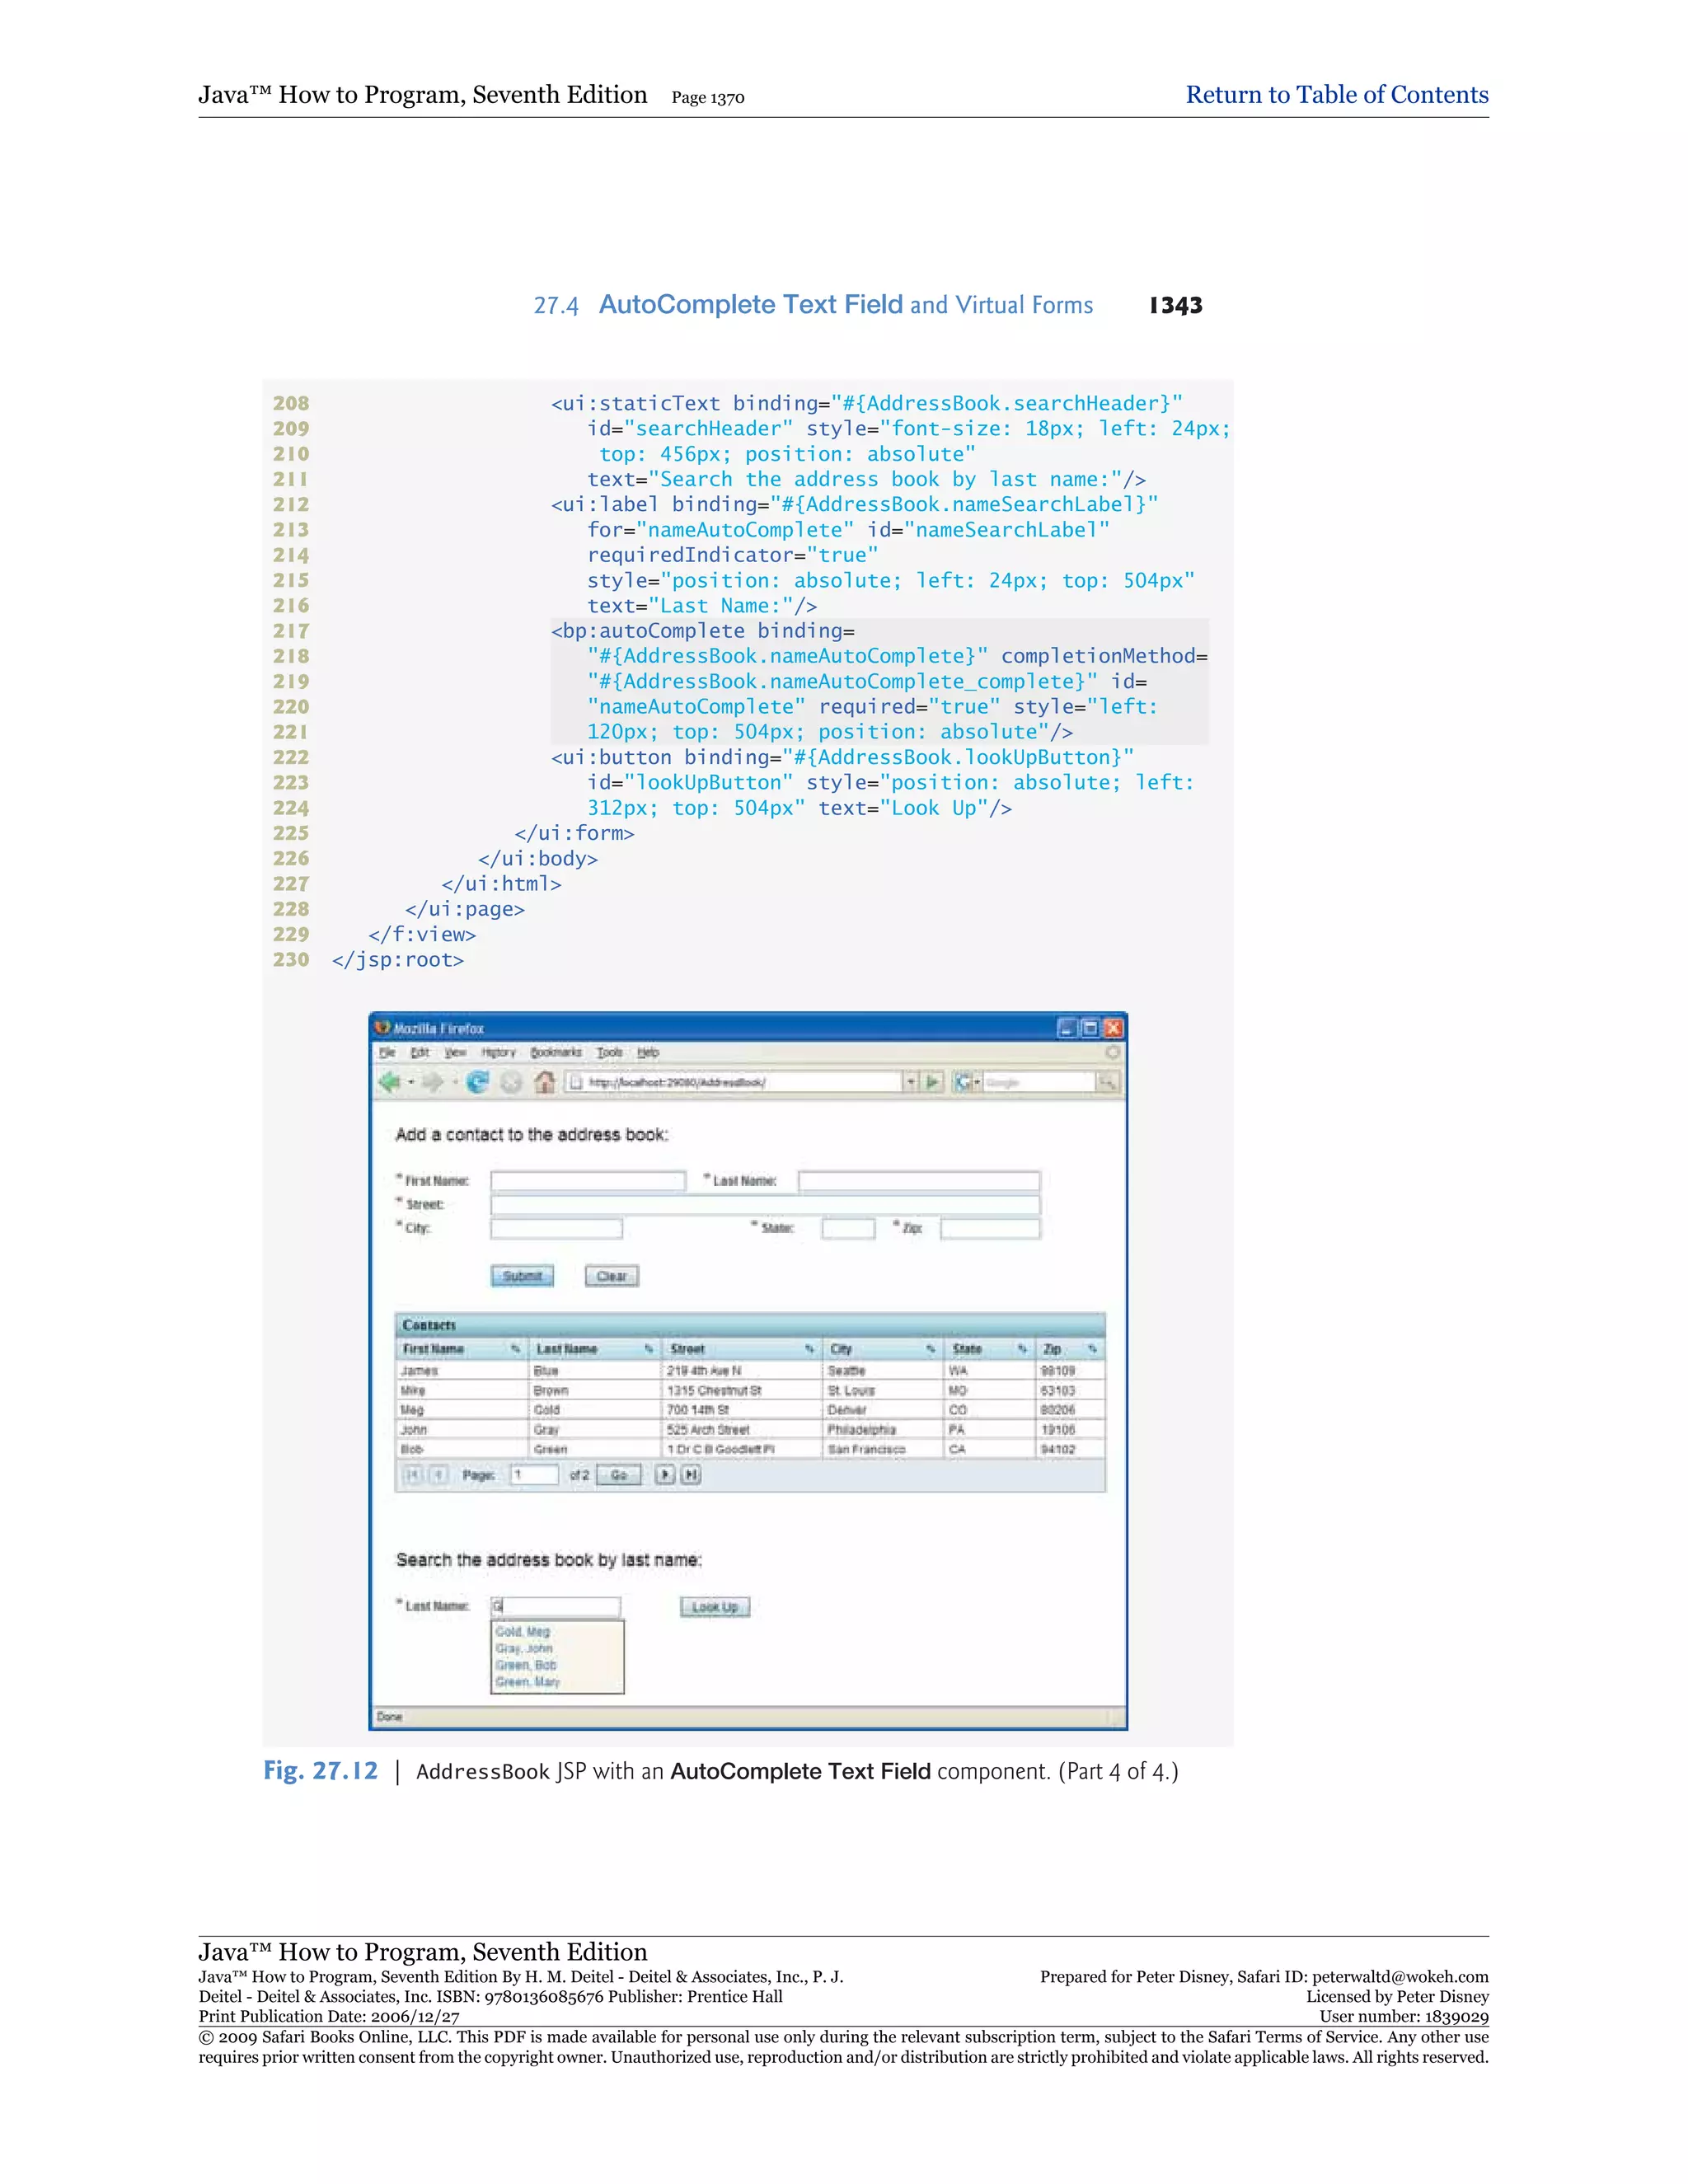The height and width of the screenshot is (2184, 1688).
Task: Click the Firefox Back arrow icon
Action: (390, 1082)
